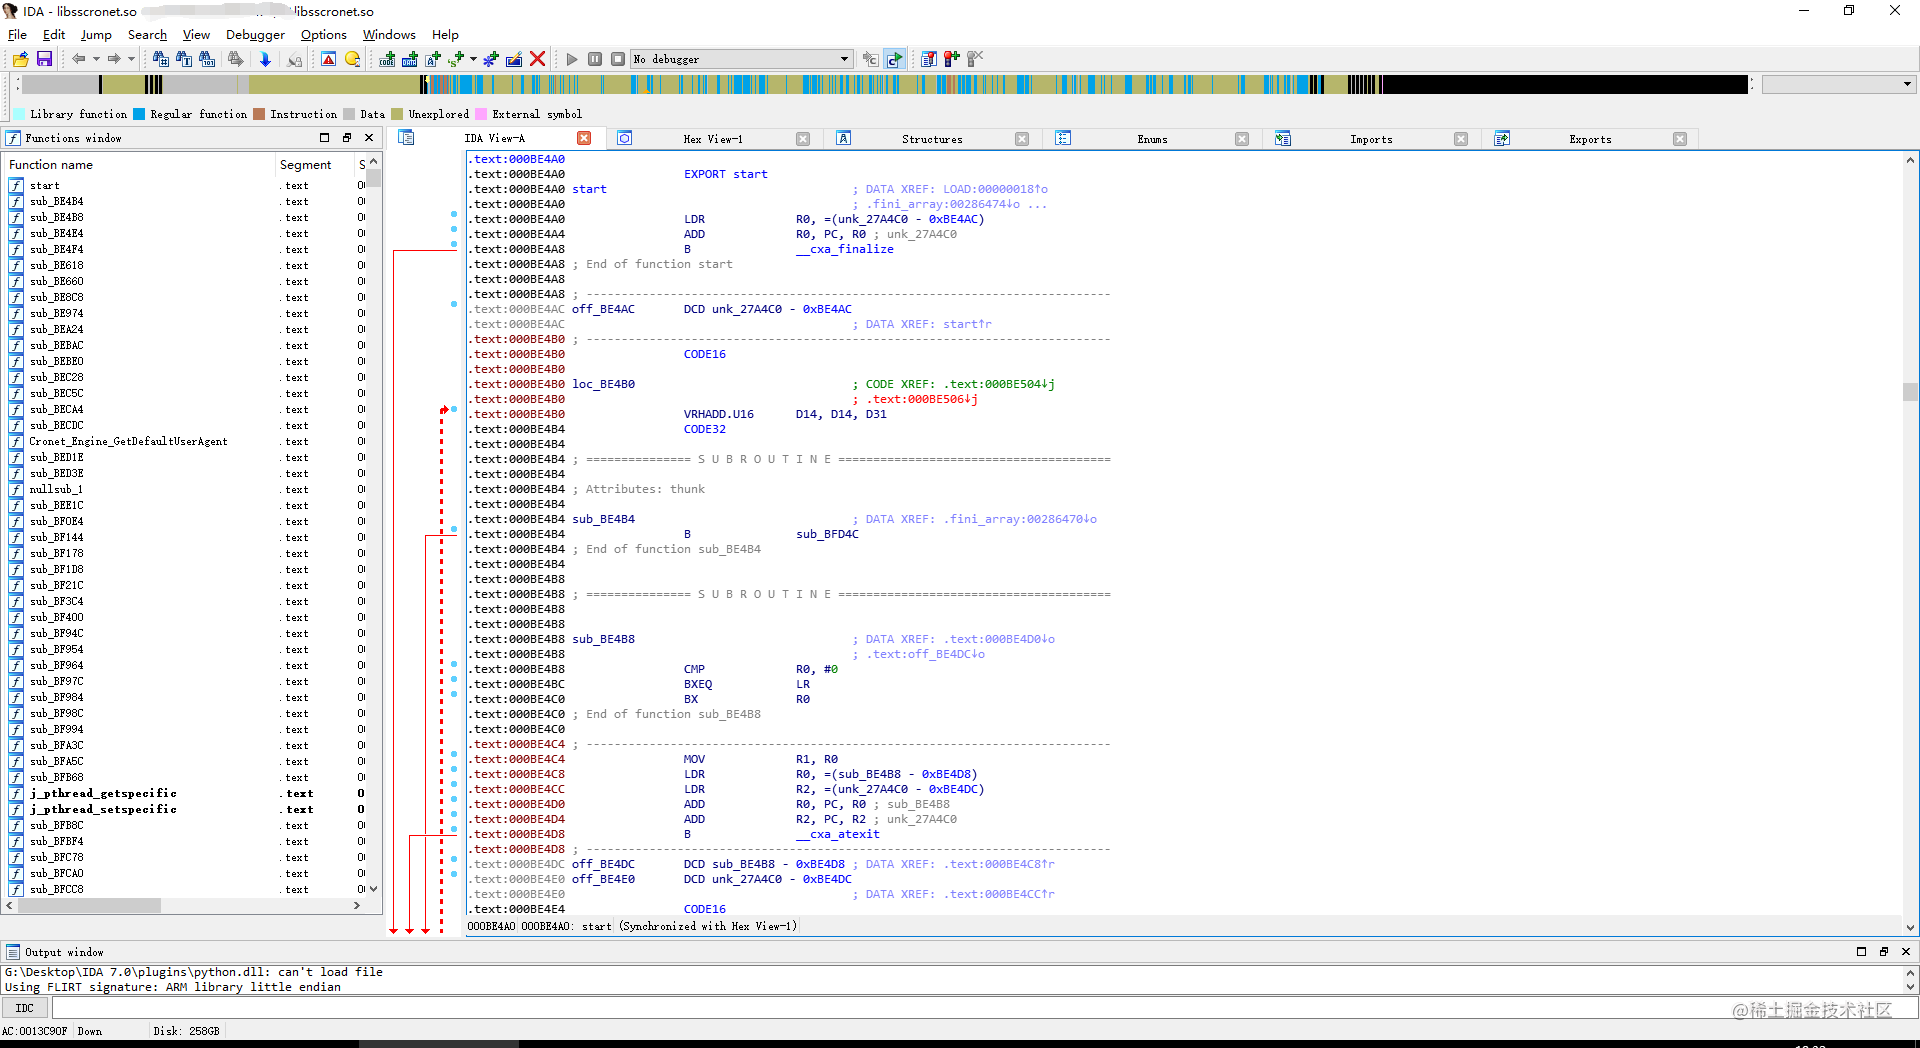This screenshot has width=1920, height=1048.
Task: Click the Search binary sequence binoculars icon
Action: pyautogui.click(x=207, y=59)
